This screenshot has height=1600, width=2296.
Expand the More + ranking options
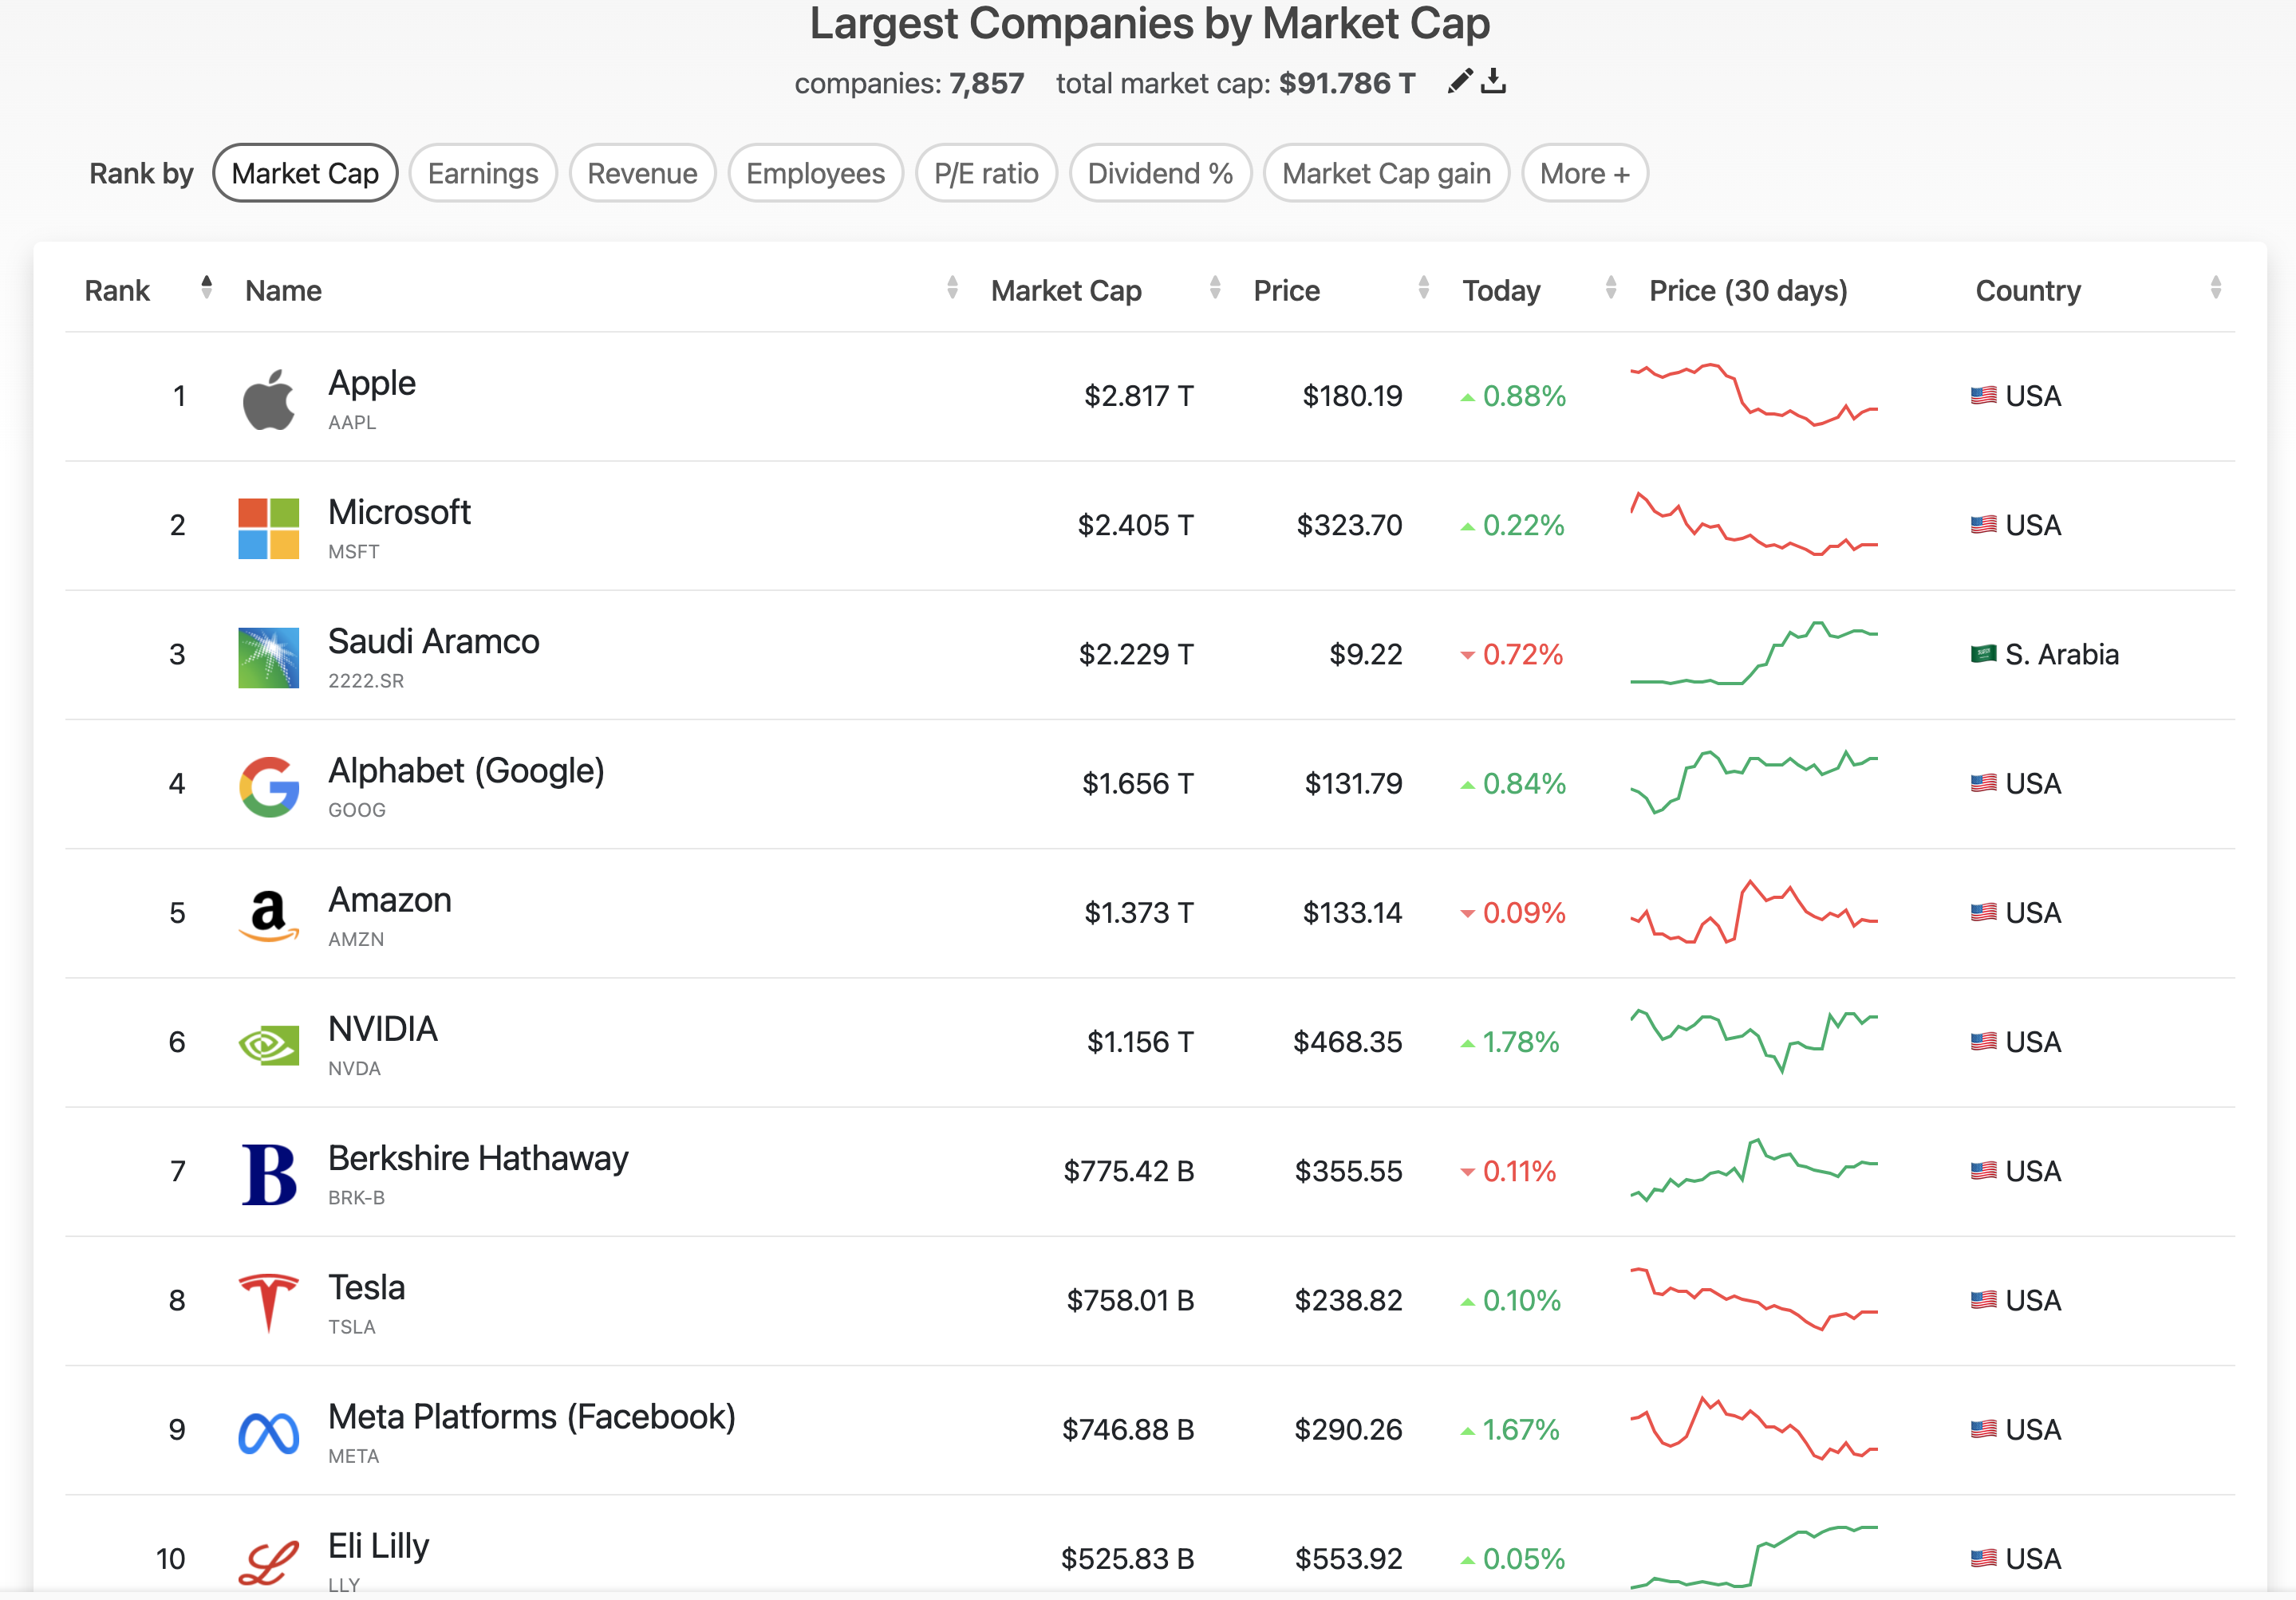tap(1584, 173)
